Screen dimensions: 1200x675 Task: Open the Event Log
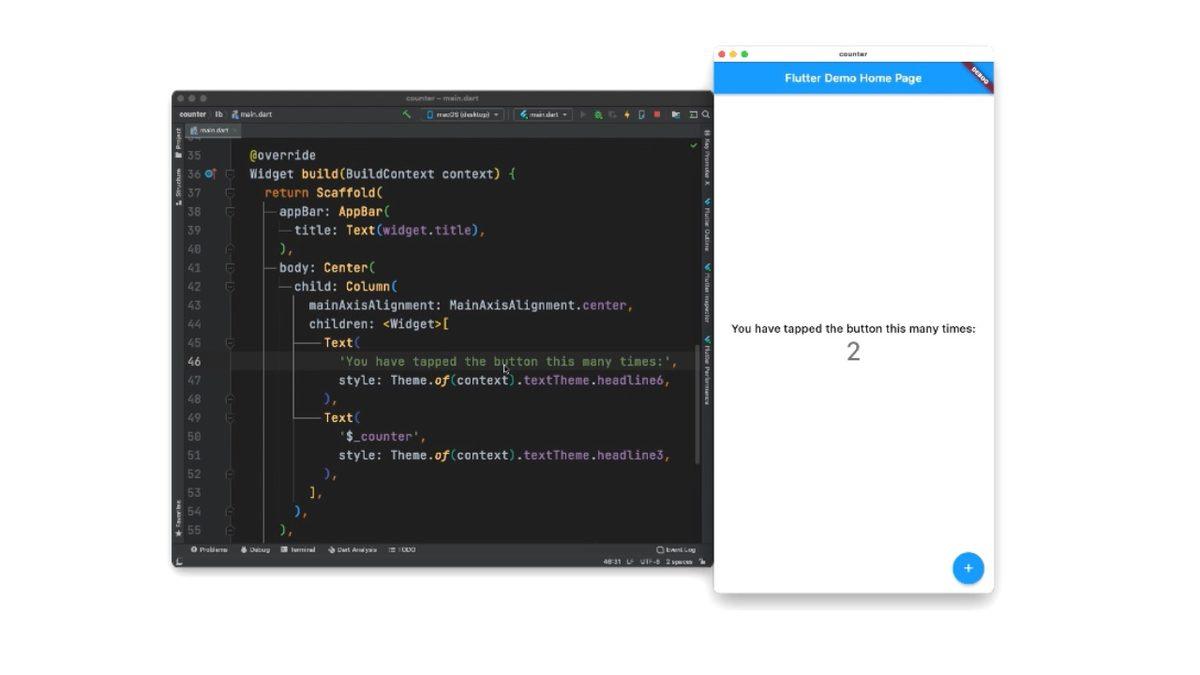pyautogui.click(x=678, y=549)
